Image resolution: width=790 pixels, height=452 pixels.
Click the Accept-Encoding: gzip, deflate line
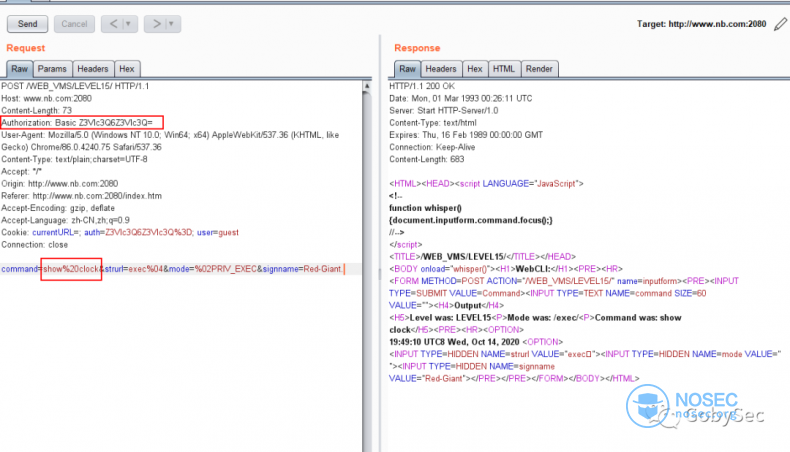coord(58,208)
